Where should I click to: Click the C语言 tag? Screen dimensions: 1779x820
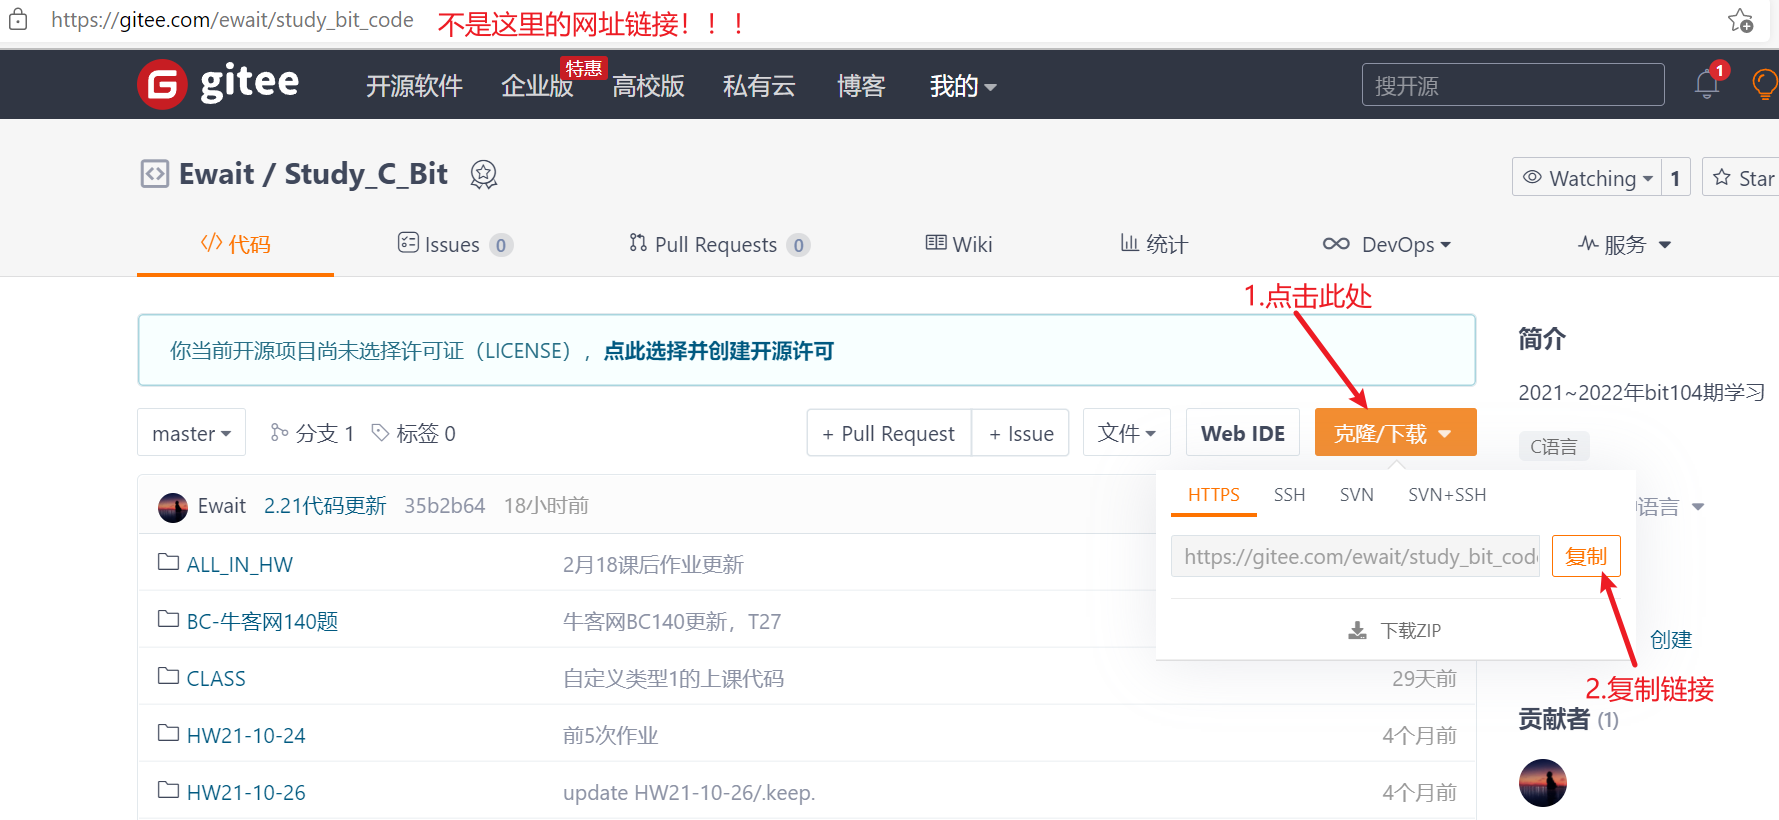point(1554,447)
